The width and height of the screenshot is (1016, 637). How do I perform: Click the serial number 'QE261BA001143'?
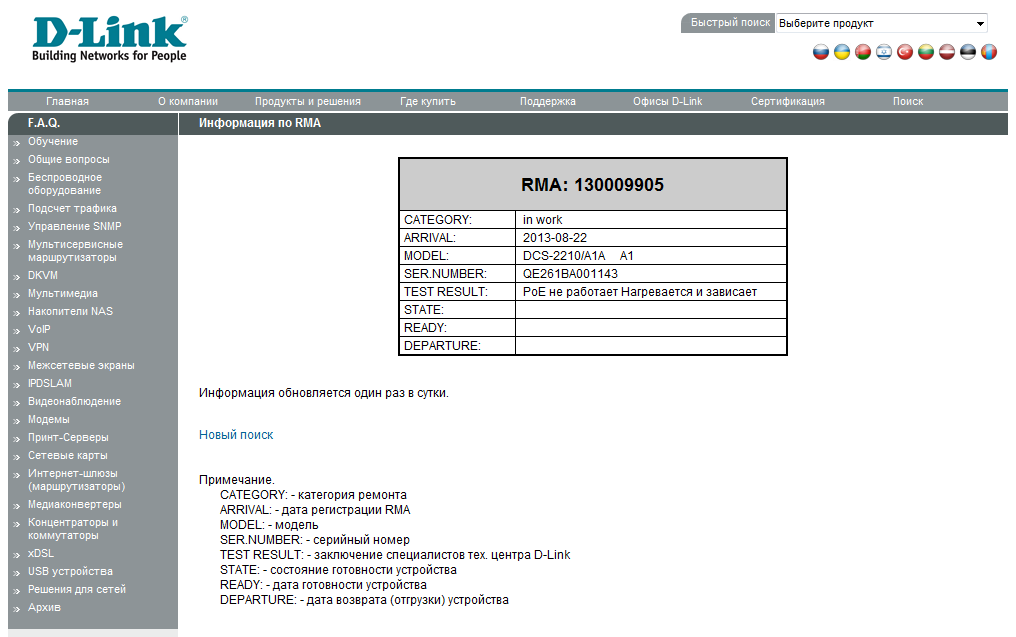570,274
